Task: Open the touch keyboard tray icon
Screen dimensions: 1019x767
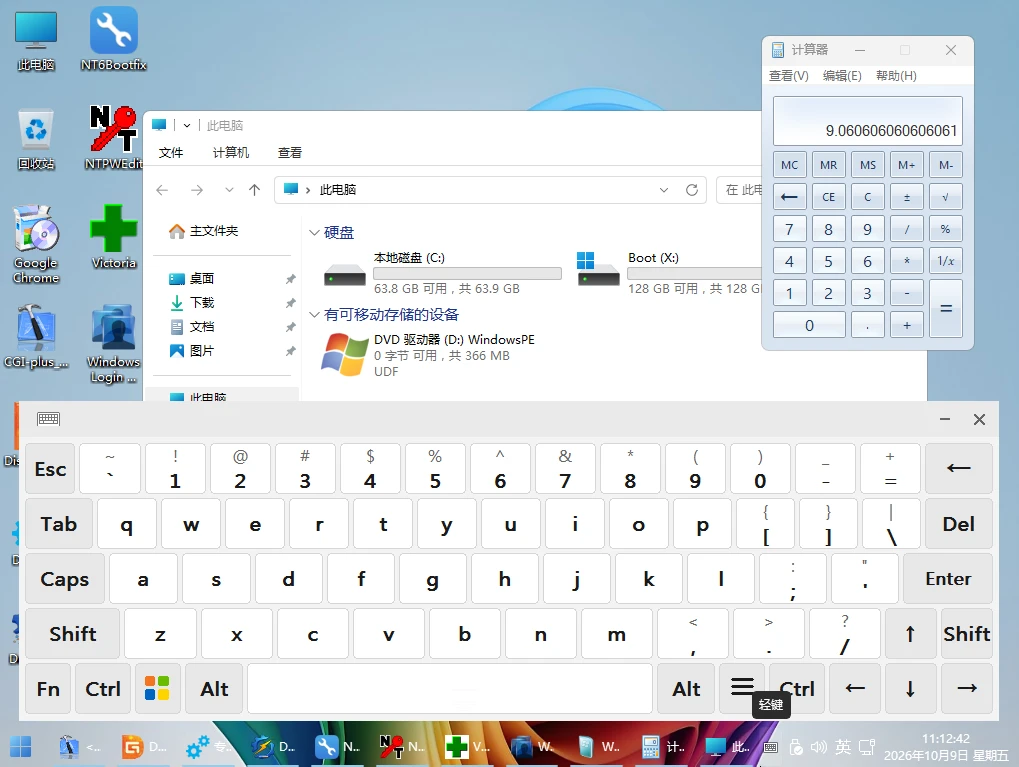Action: coord(770,748)
